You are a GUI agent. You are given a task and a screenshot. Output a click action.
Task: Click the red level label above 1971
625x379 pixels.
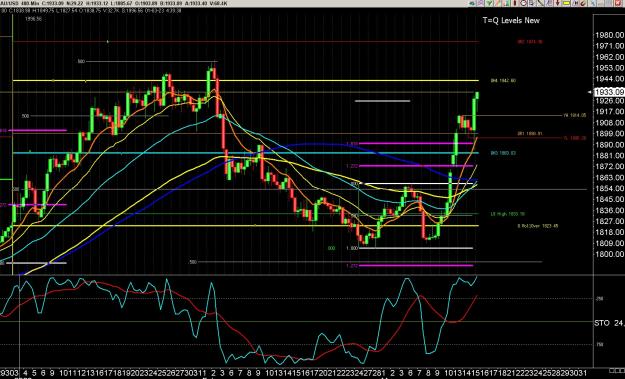pos(530,41)
